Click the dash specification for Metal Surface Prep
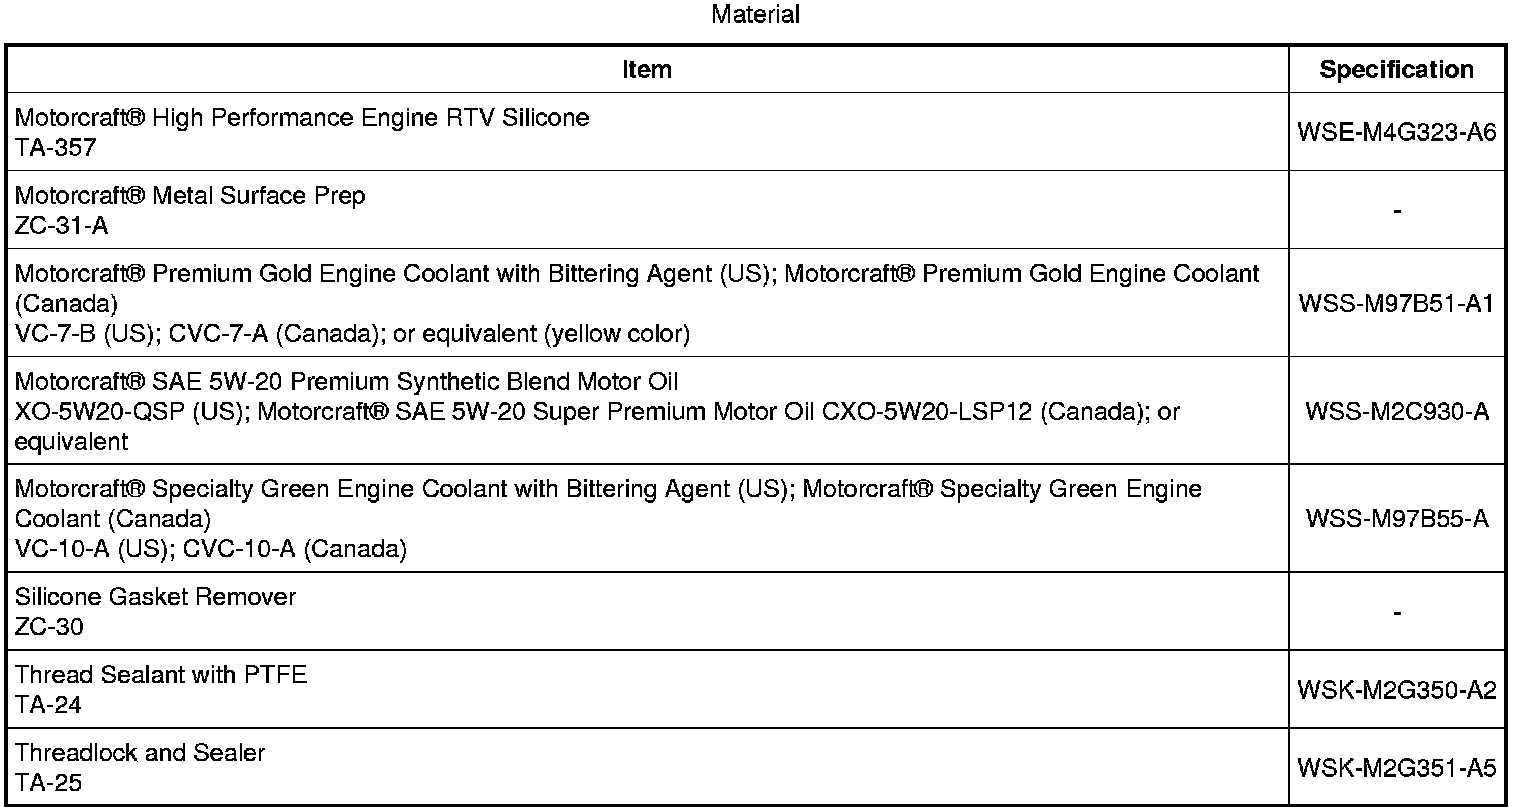Image resolution: width=1520 pixels, height=812 pixels. point(1396,211)
